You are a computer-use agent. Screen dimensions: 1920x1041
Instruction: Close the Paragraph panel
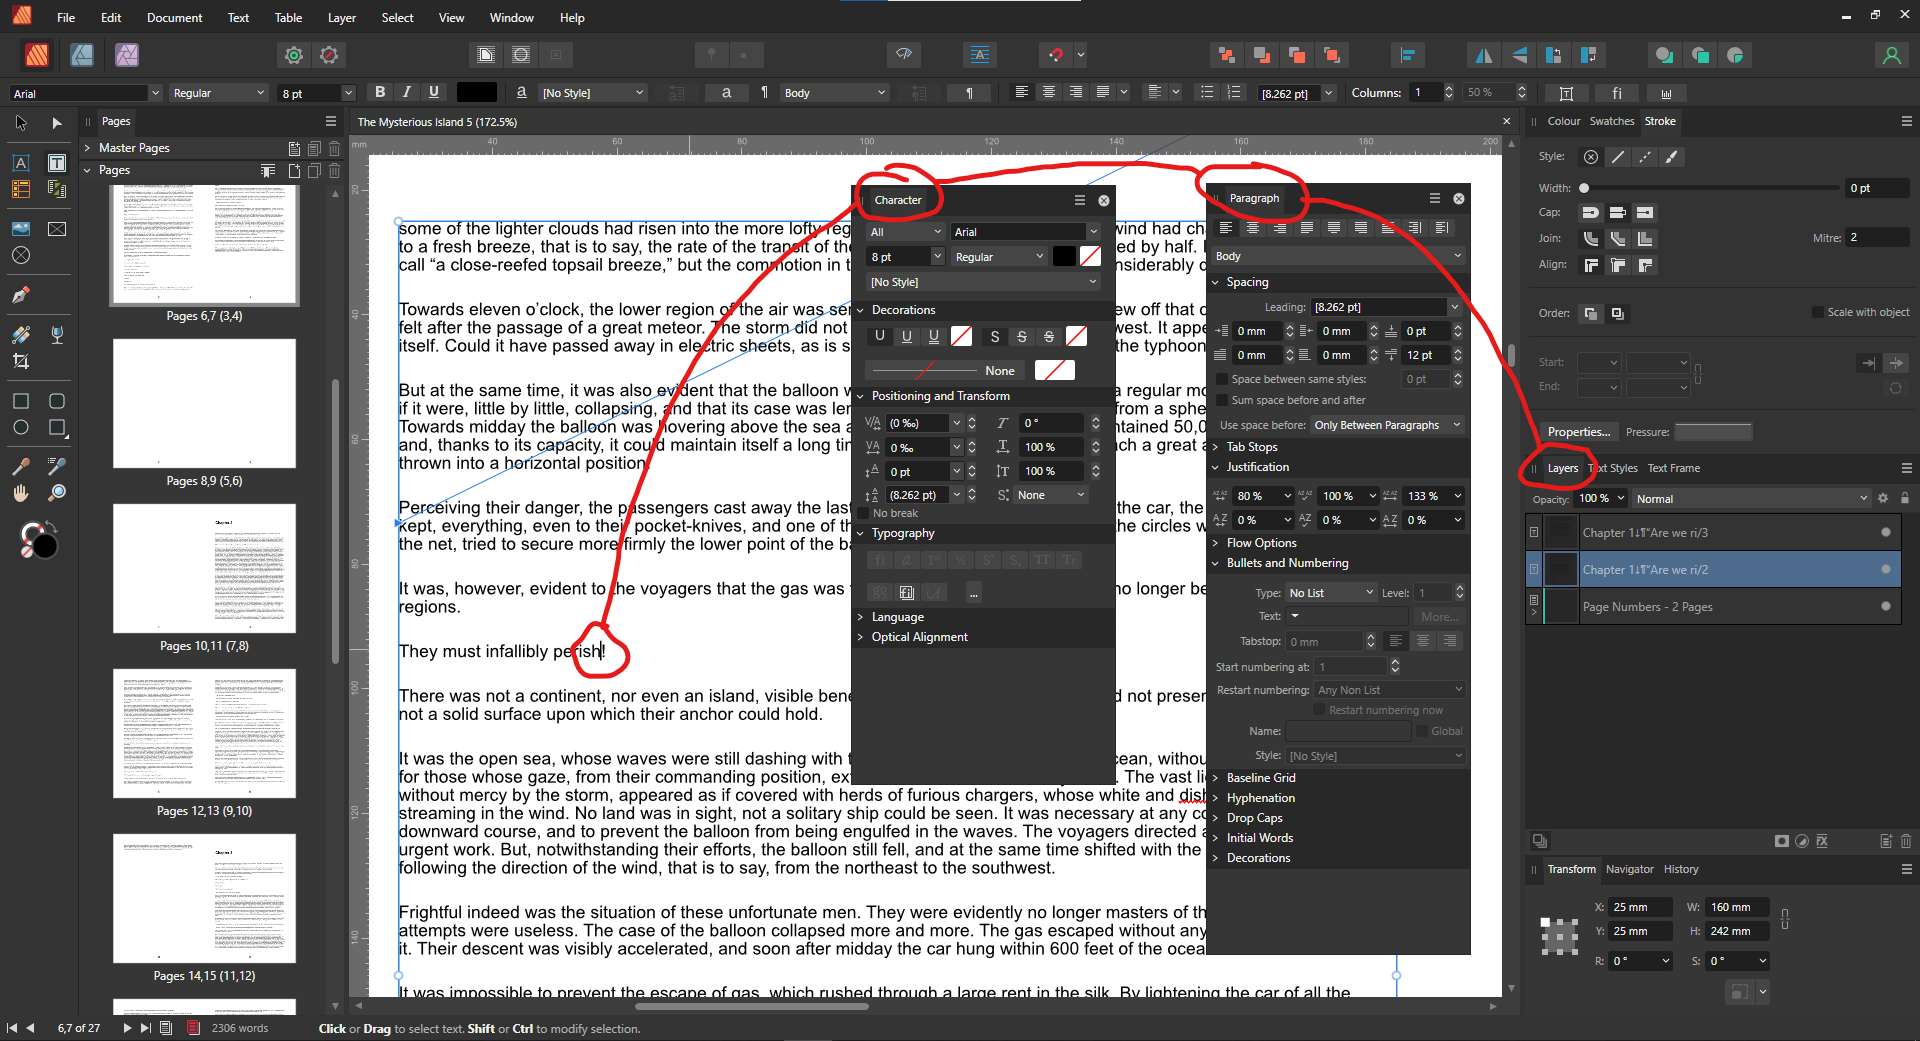(x=1459, y=198)
